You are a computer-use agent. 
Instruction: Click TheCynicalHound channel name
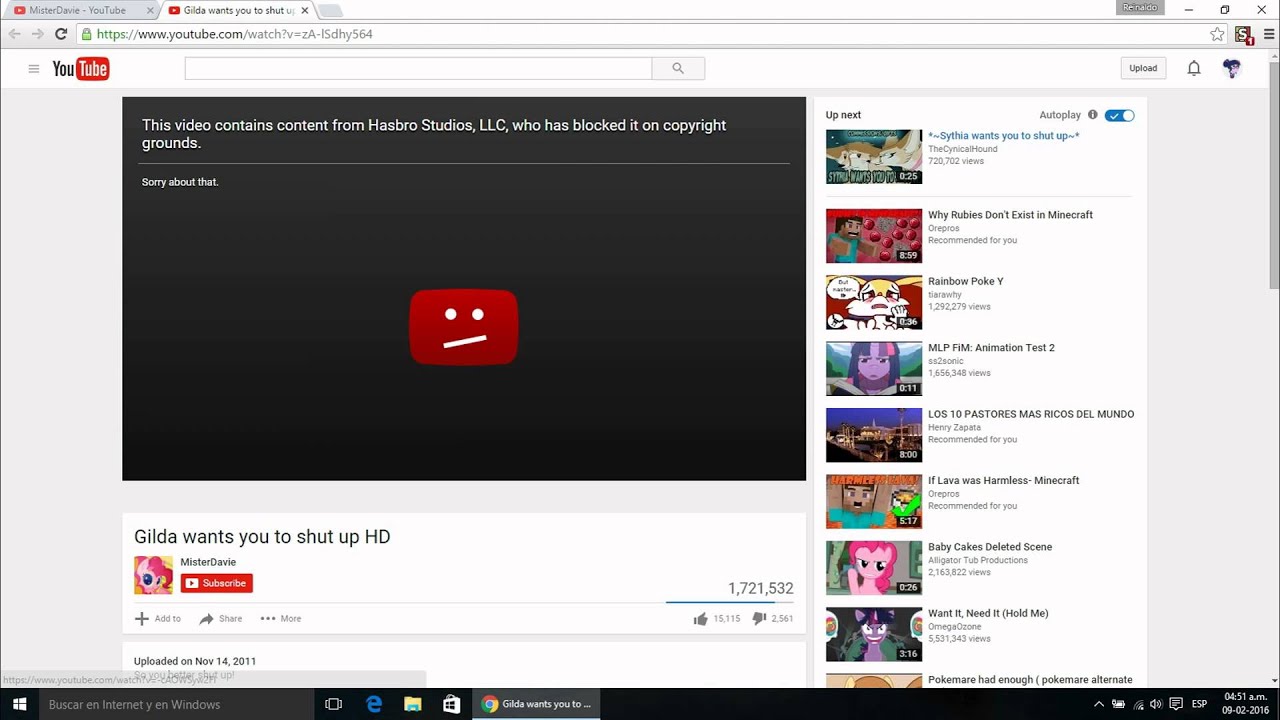[962, 149]
